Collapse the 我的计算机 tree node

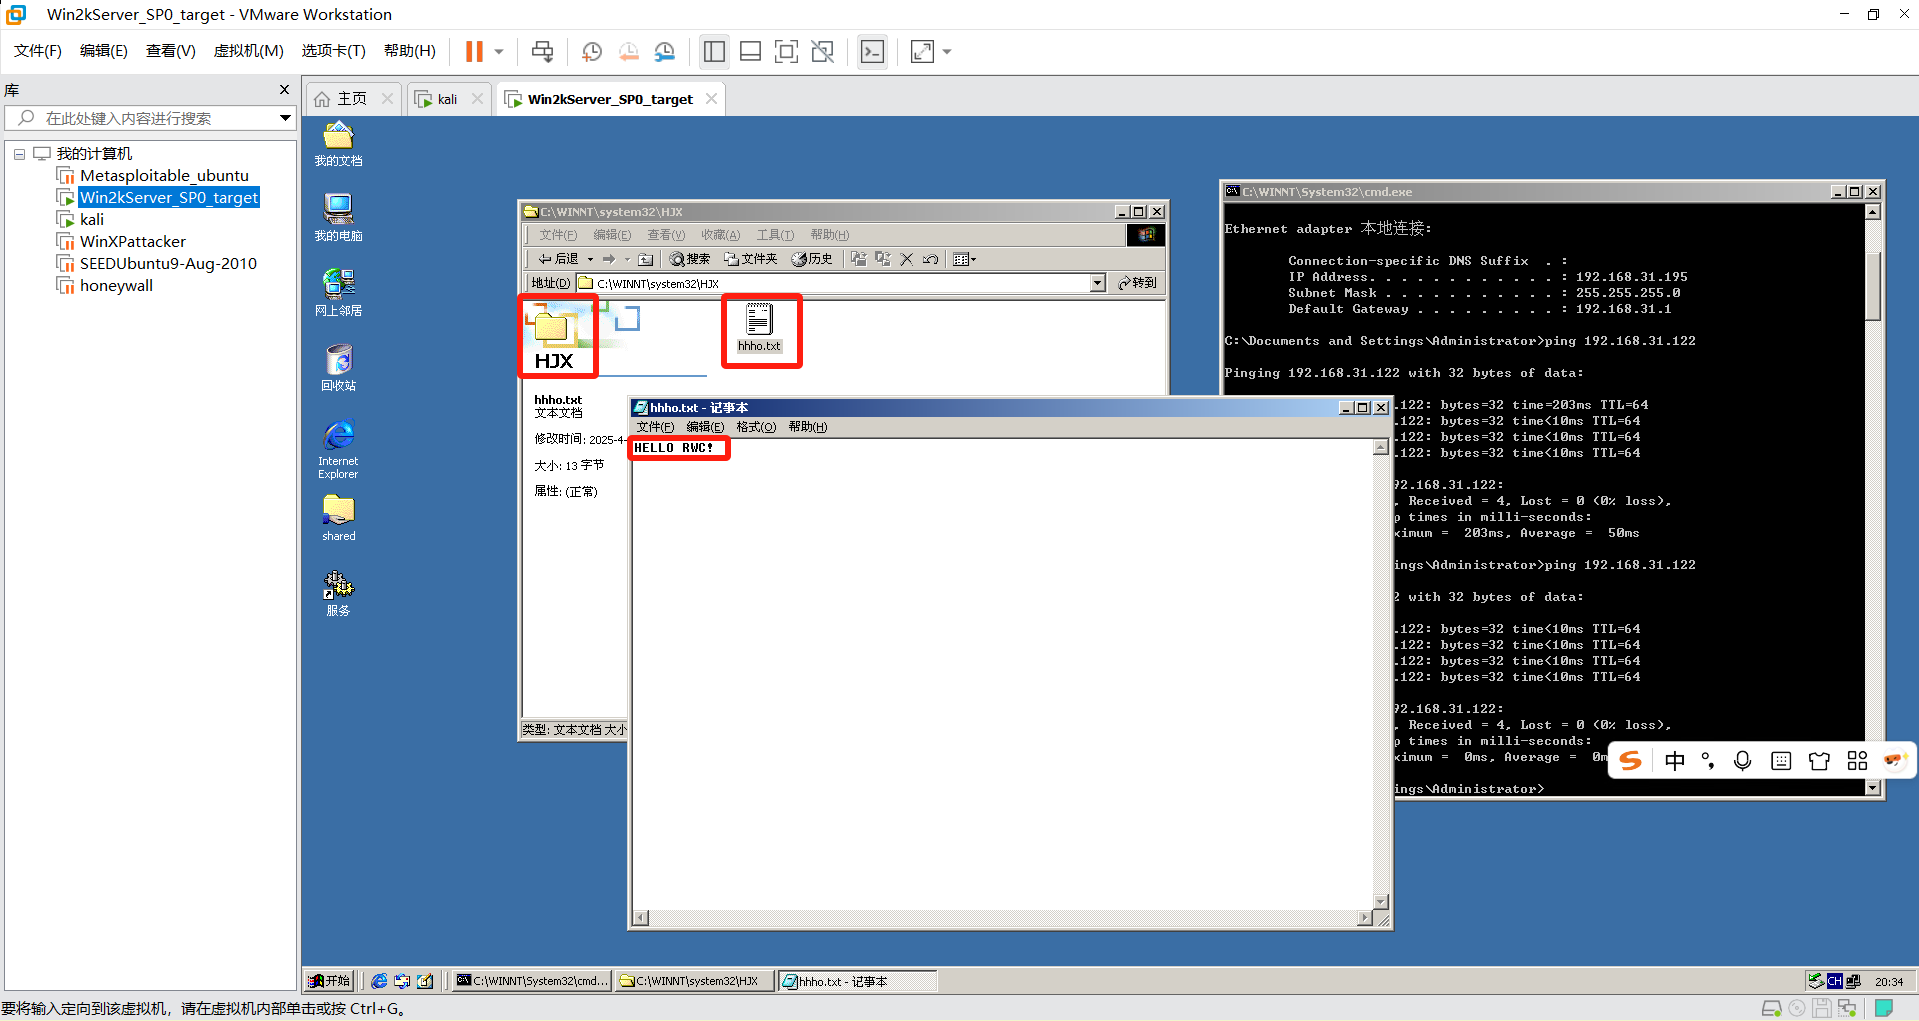click(x=19, y=154)
